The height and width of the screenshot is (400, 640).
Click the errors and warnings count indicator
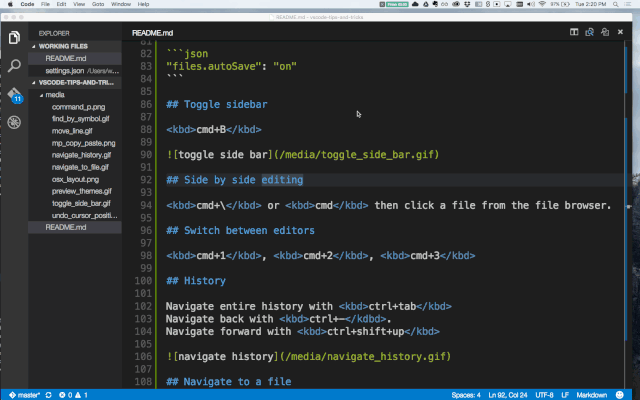pos(76,394)
